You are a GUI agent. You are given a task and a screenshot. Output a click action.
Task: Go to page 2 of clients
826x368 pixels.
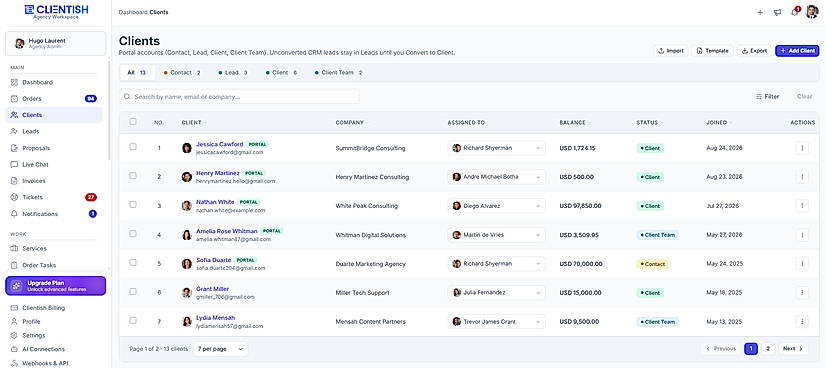pyautogui.click(x=768, y=349)
